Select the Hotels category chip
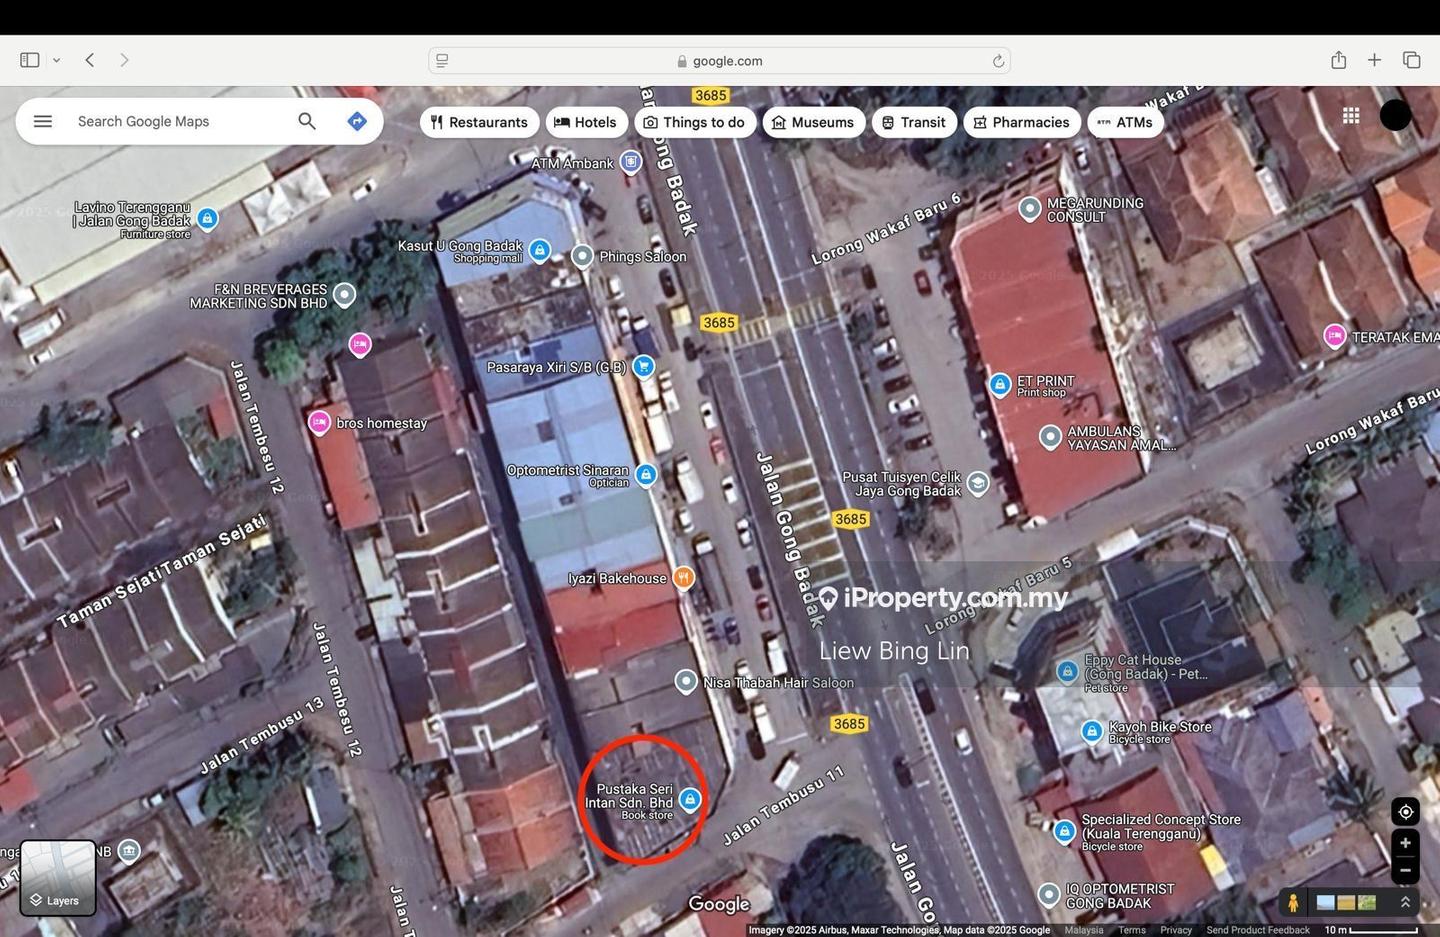The width and height of the screenshot is (1440, 937). [585, 122]
